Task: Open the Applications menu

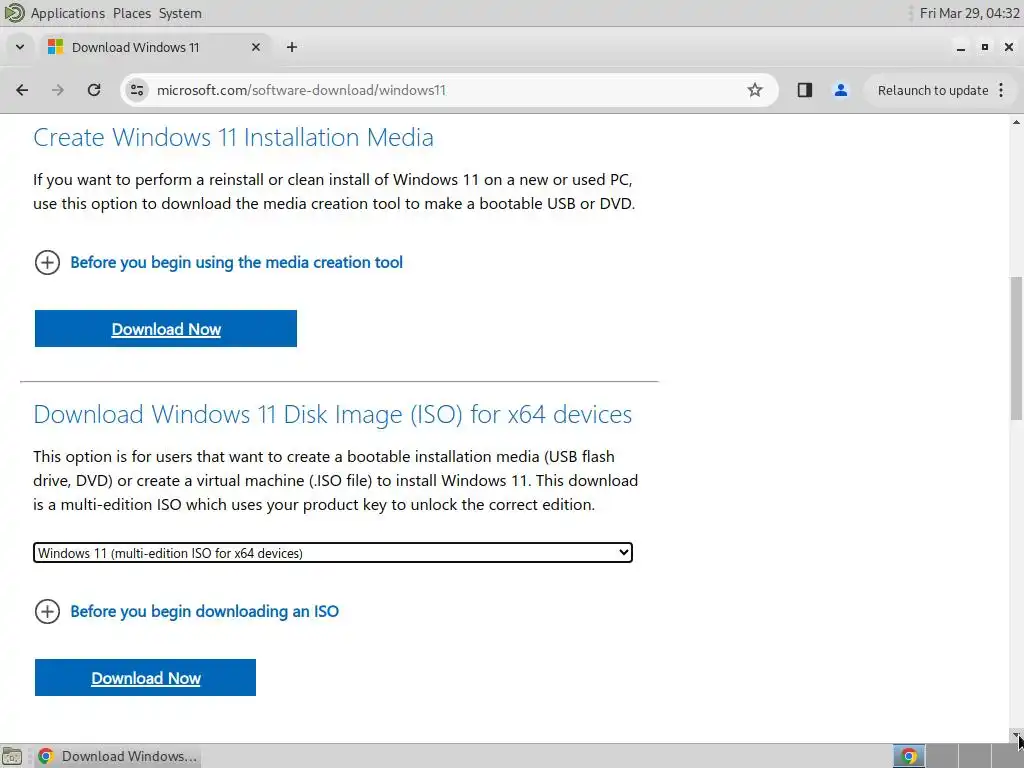Action: click(67, 13)
